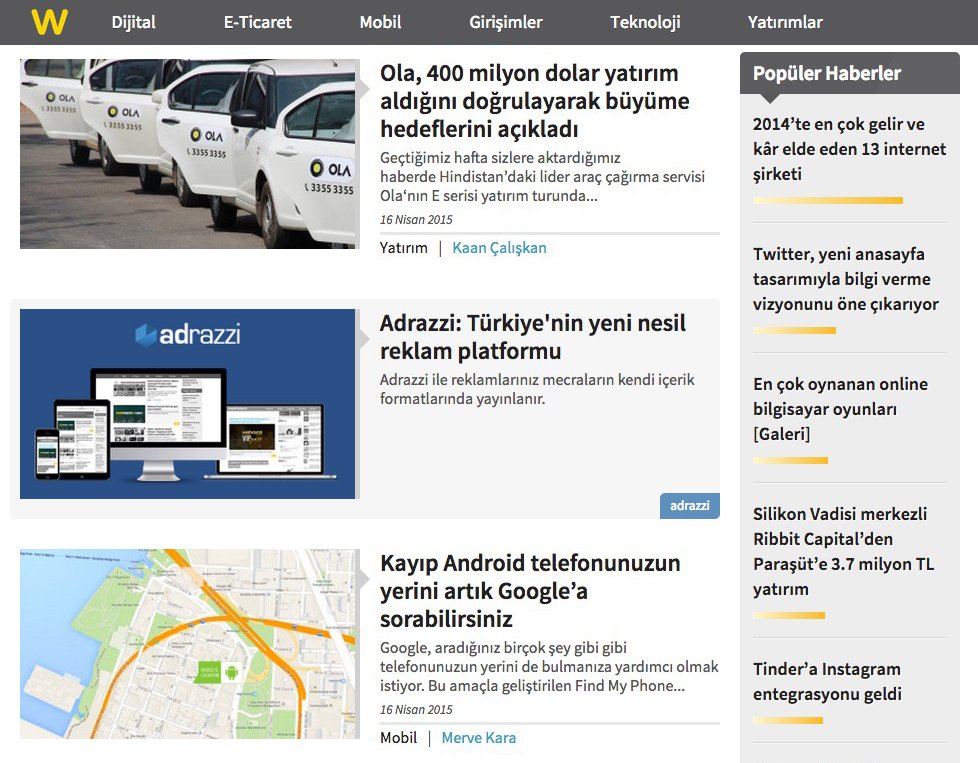Open the Kayıp Android telefonunuzun headline

click(530, 590)
